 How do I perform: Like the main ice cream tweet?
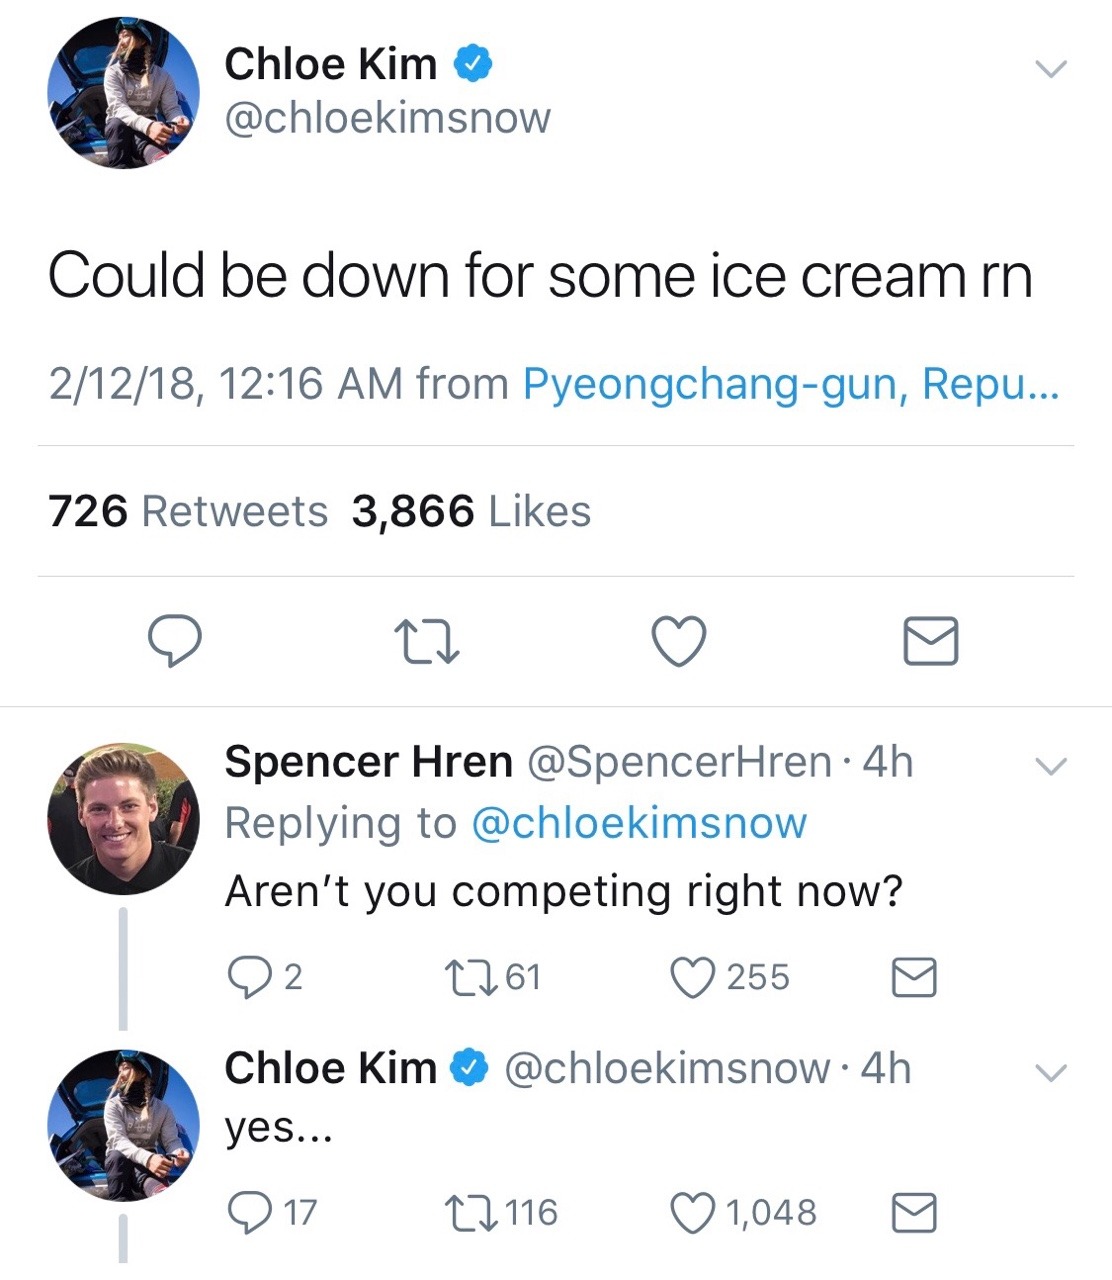click(679, 641)
